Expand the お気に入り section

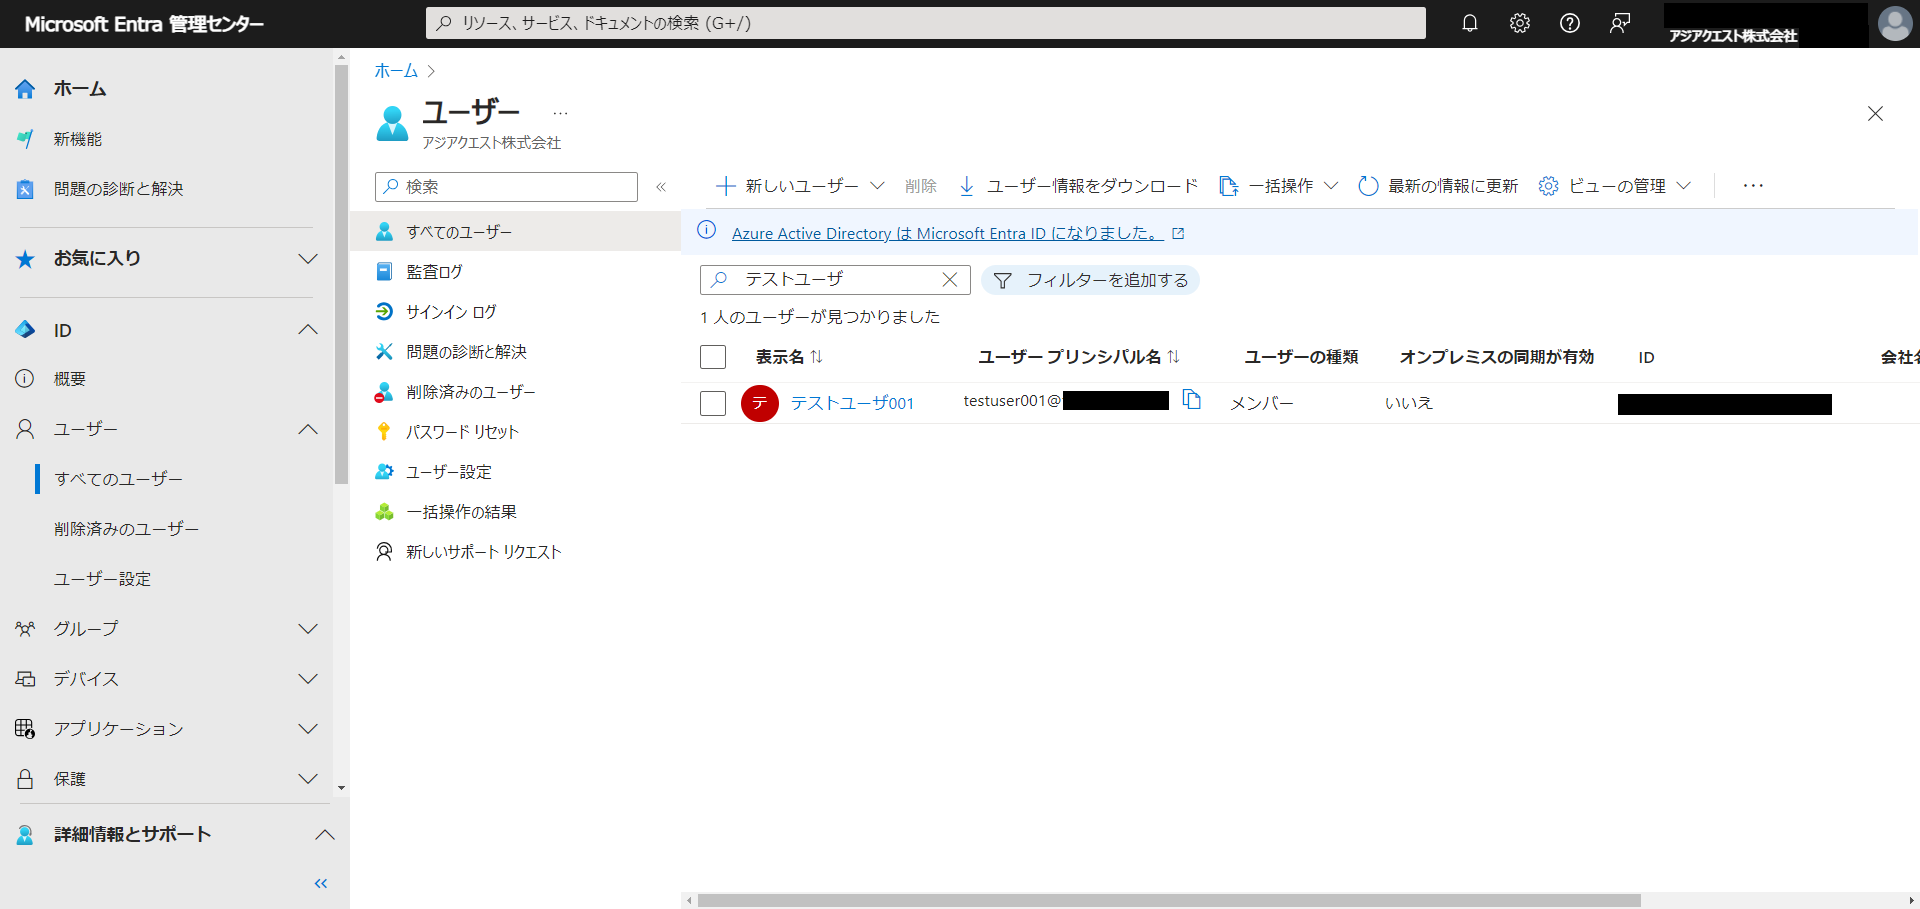tap(308, 259)
